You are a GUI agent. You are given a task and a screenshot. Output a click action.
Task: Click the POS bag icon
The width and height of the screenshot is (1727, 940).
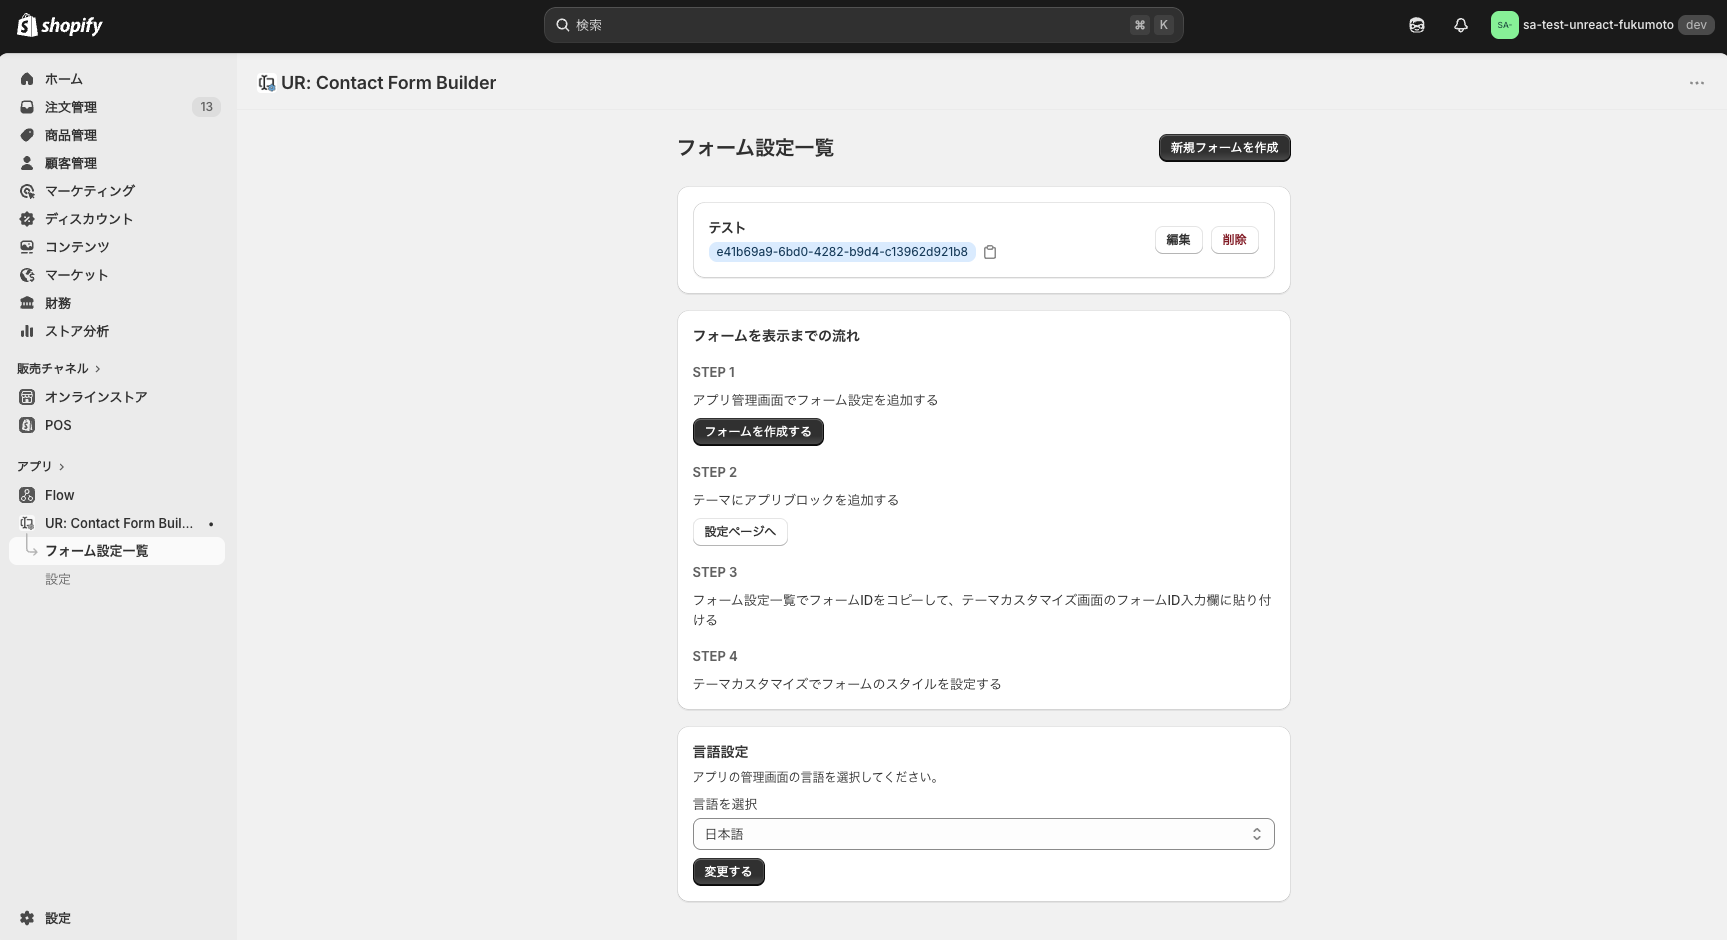[x=27, y=425]
